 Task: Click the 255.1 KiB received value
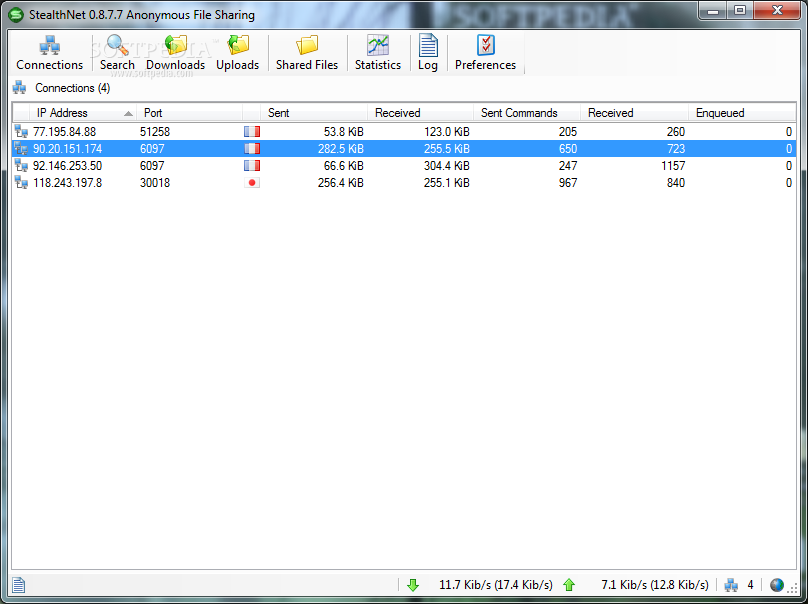[447, 183]
